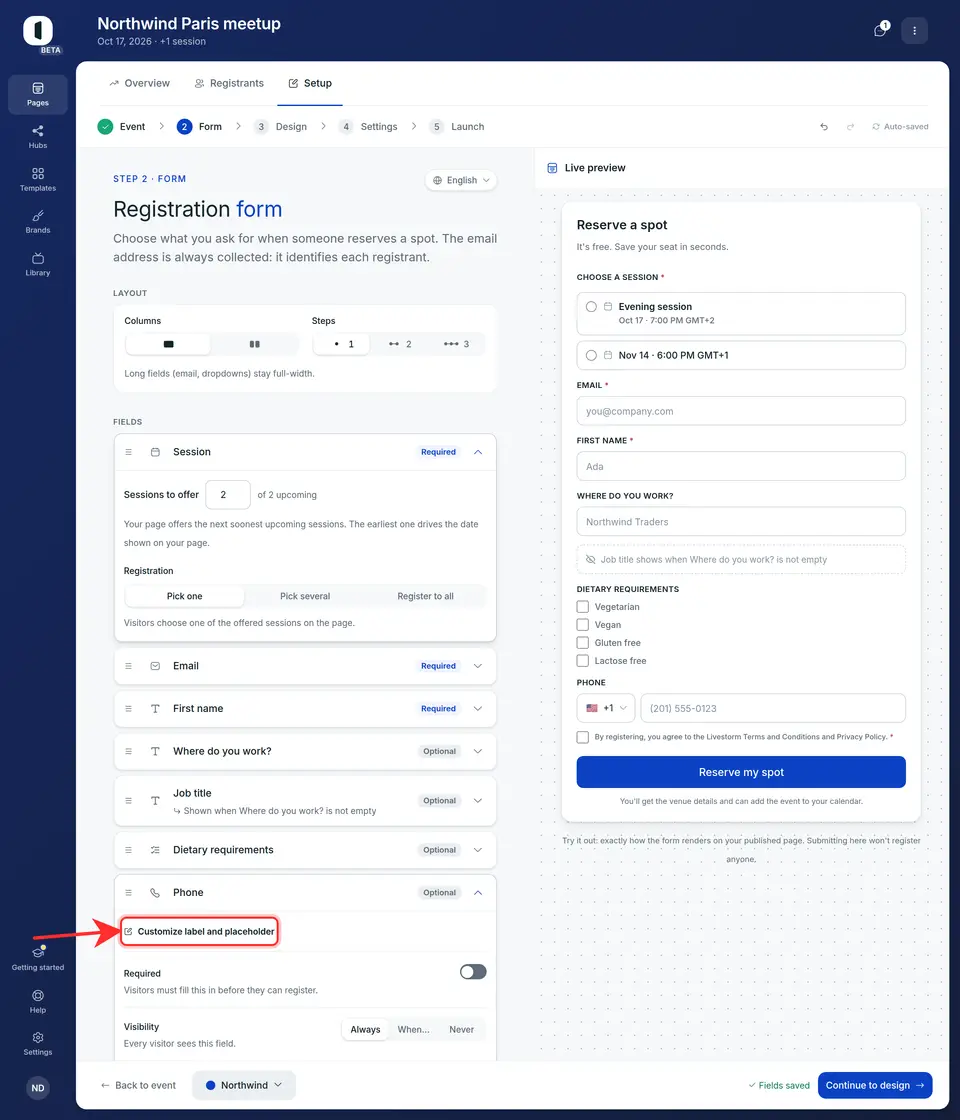Grab the Session field drag handle
Screen dimensions: 960x1120
pos(129,452)
